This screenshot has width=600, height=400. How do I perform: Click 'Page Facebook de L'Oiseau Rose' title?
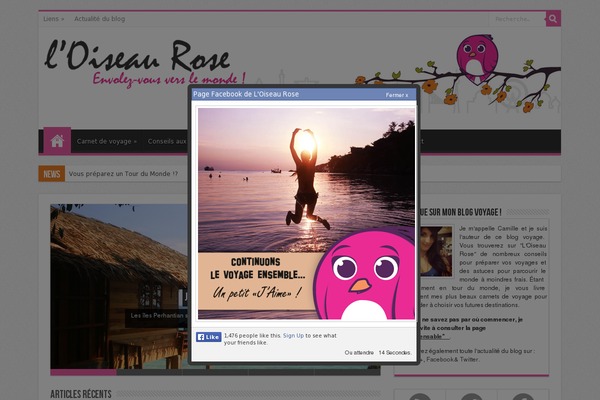point(246,94)
